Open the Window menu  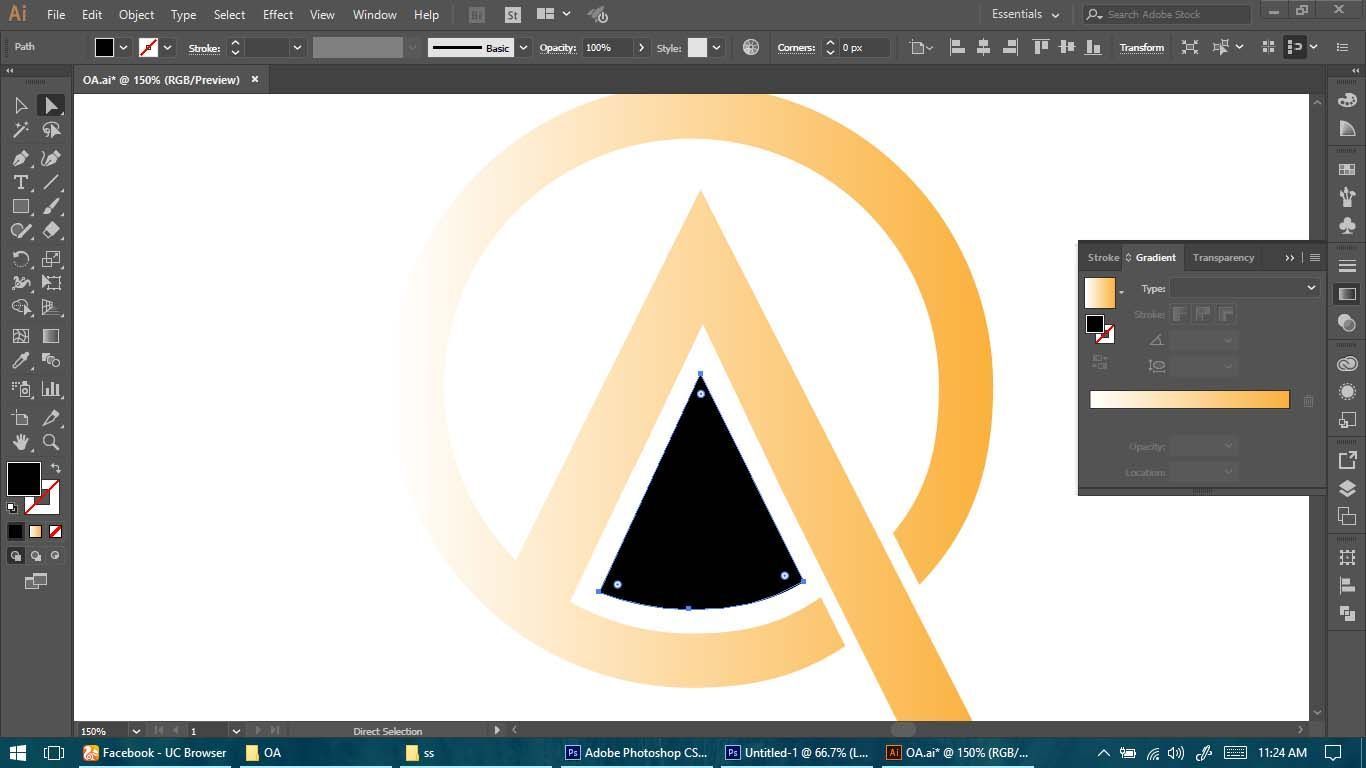375,15
